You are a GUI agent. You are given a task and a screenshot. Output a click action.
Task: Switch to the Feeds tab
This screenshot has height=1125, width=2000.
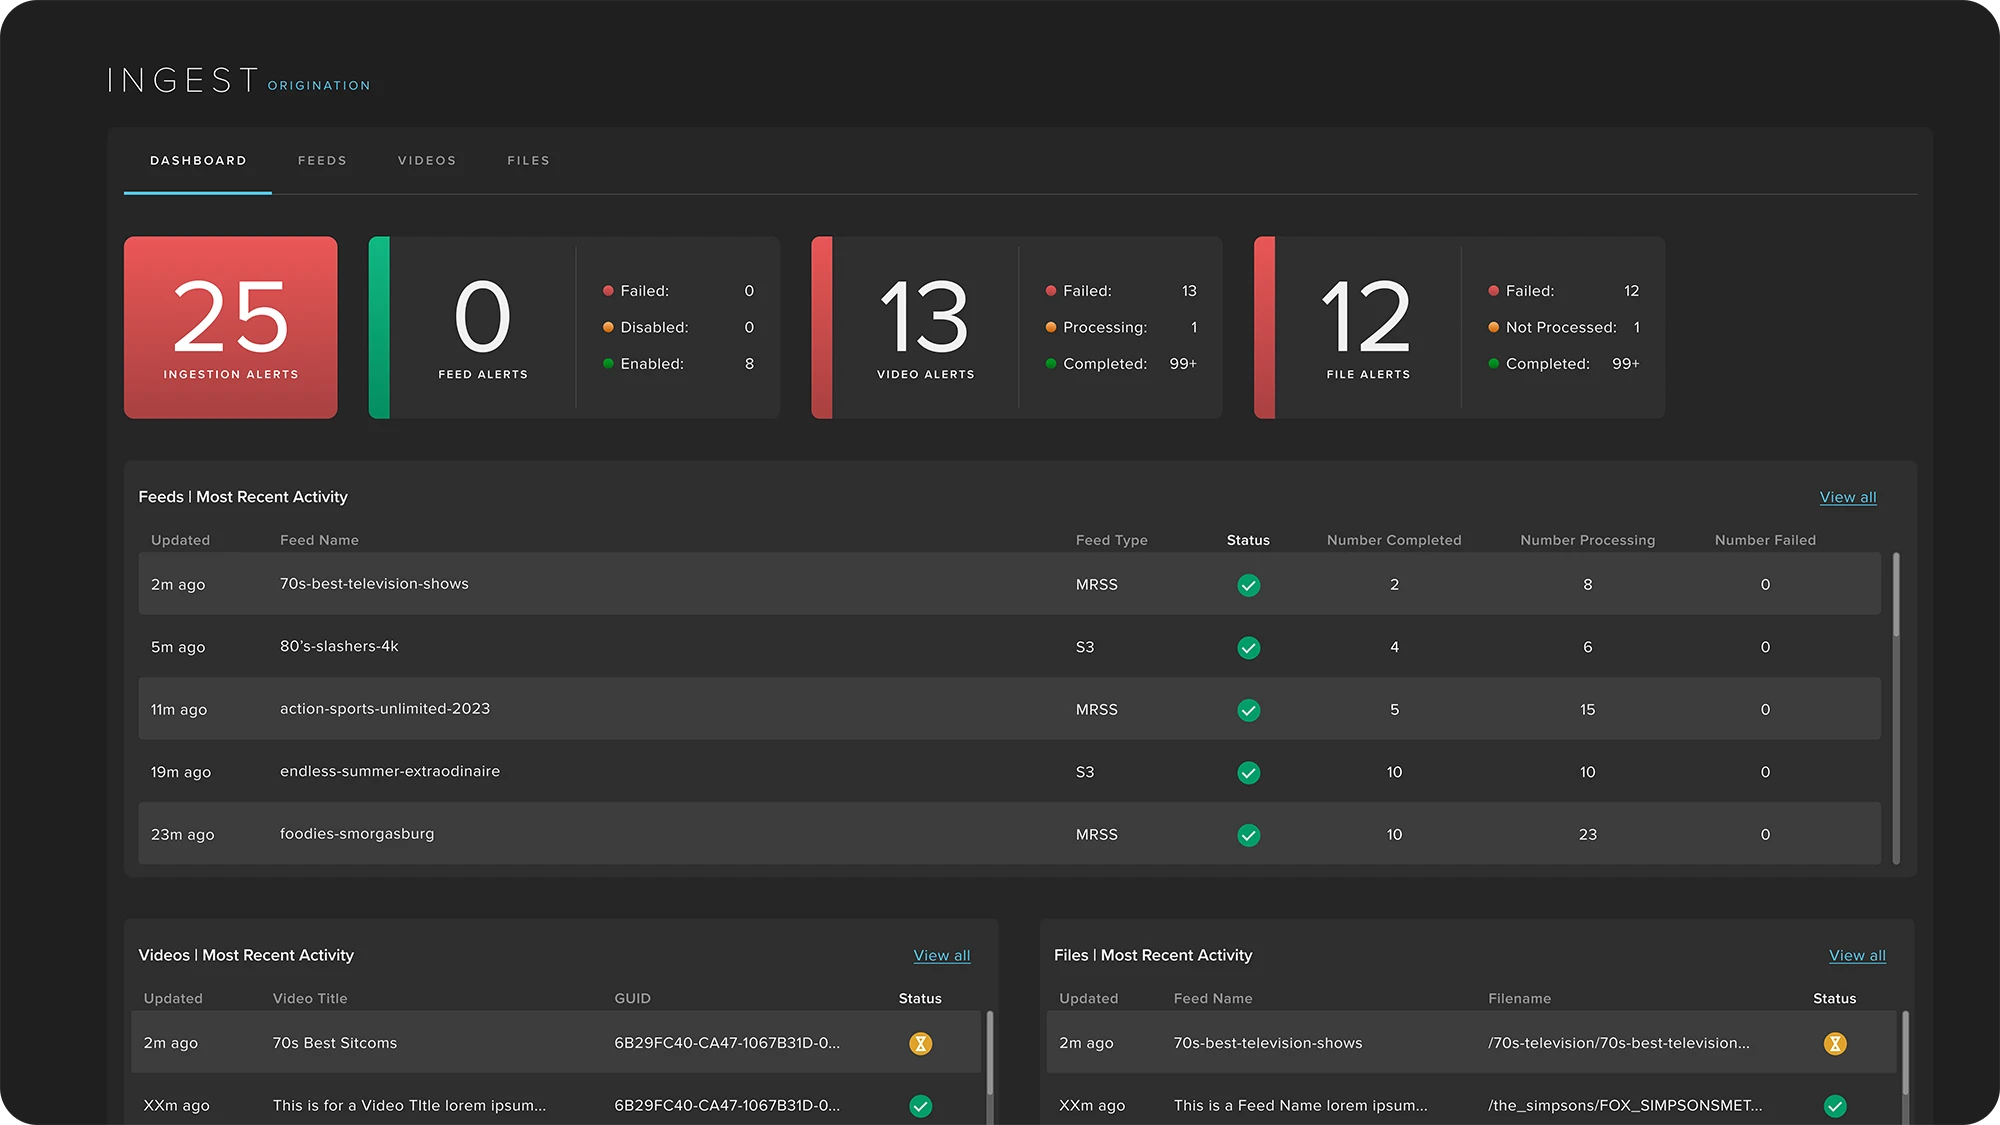pos(322,161)
